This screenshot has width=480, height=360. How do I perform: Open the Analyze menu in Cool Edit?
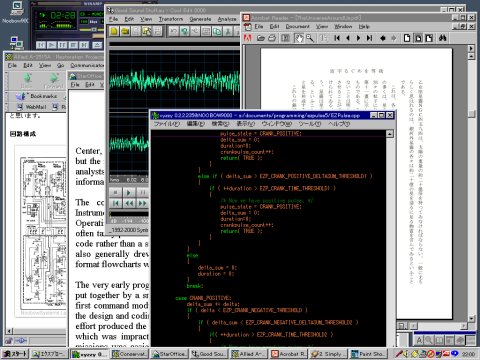click(227, 19)
